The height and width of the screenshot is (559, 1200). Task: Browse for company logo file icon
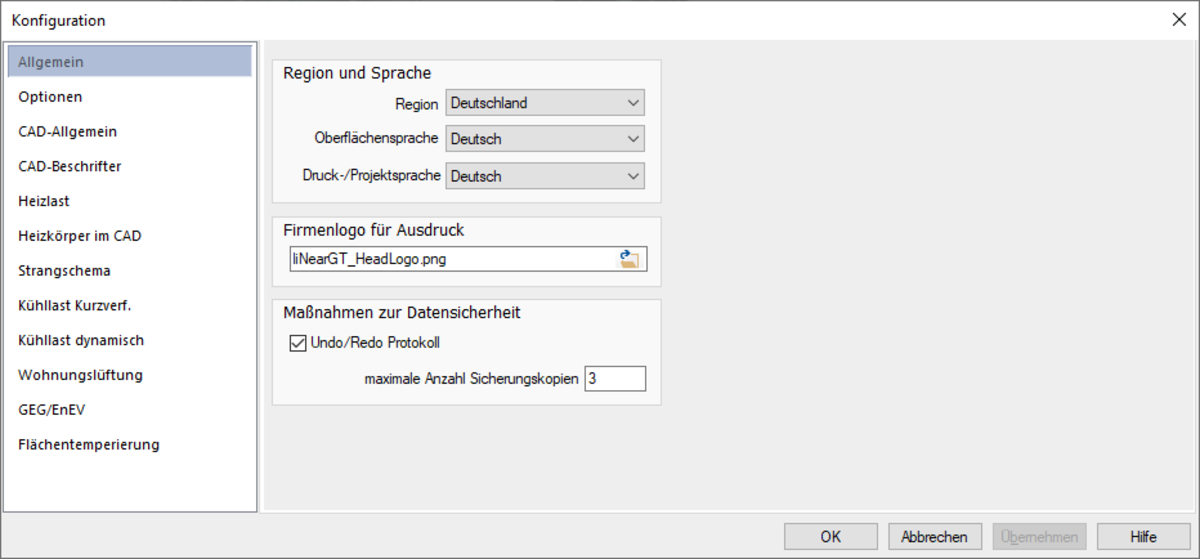click(x=629, y=260)
